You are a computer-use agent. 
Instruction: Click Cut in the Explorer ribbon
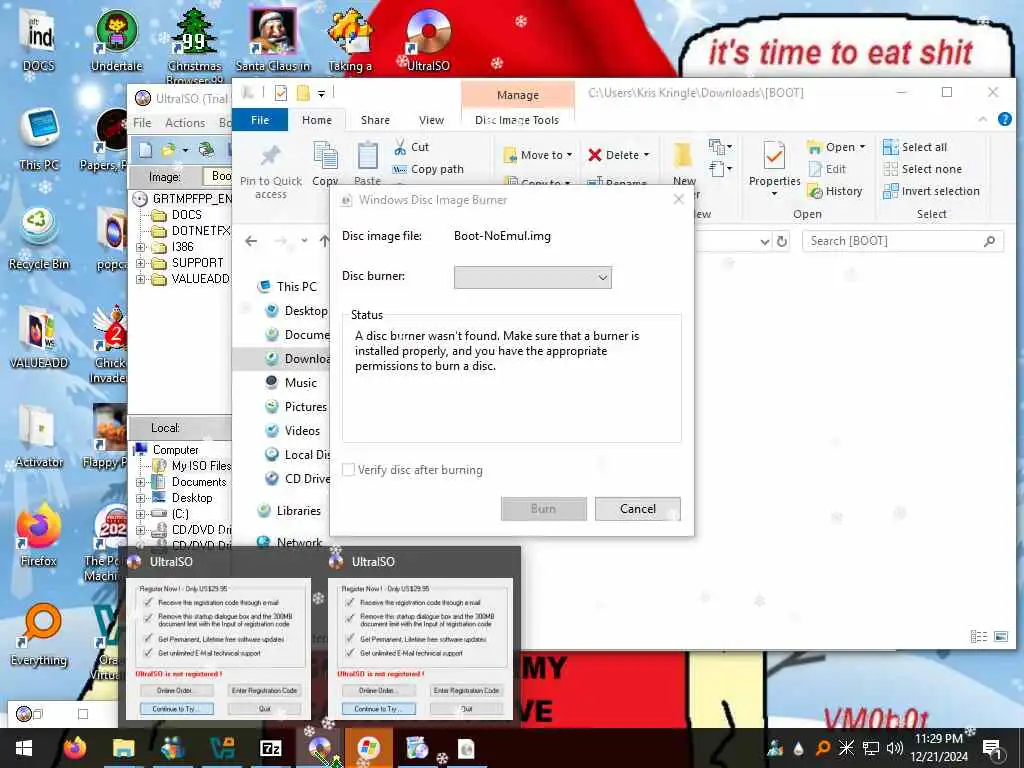(x=411, y=147)
